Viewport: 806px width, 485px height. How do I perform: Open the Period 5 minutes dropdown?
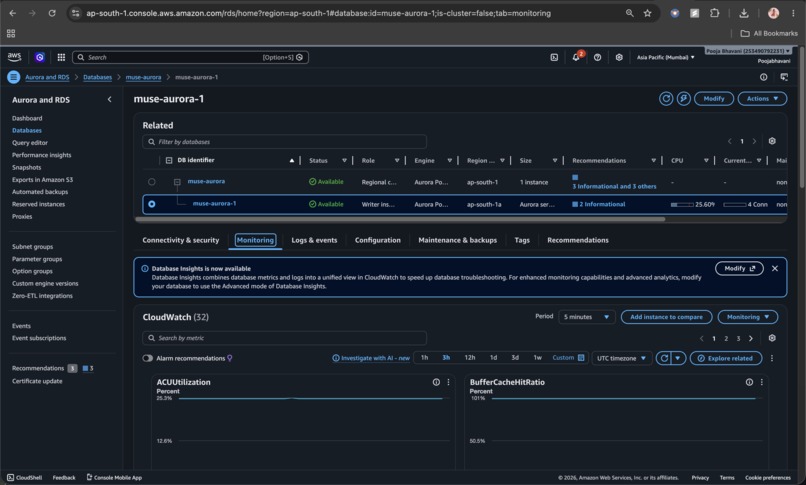tap(587, 317)
